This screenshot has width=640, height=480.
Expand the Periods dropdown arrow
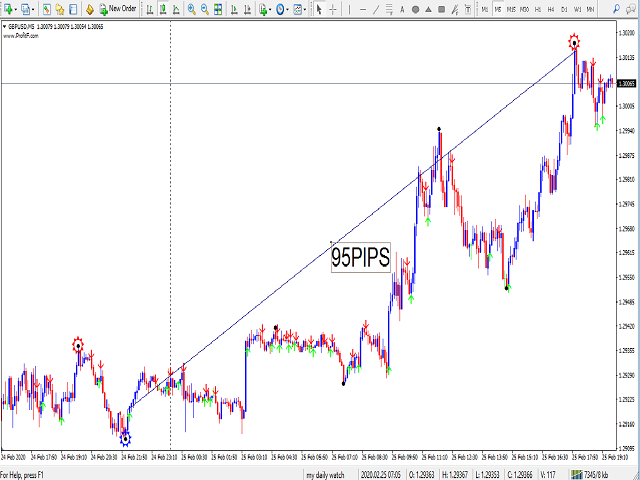(x=287, y=9)
